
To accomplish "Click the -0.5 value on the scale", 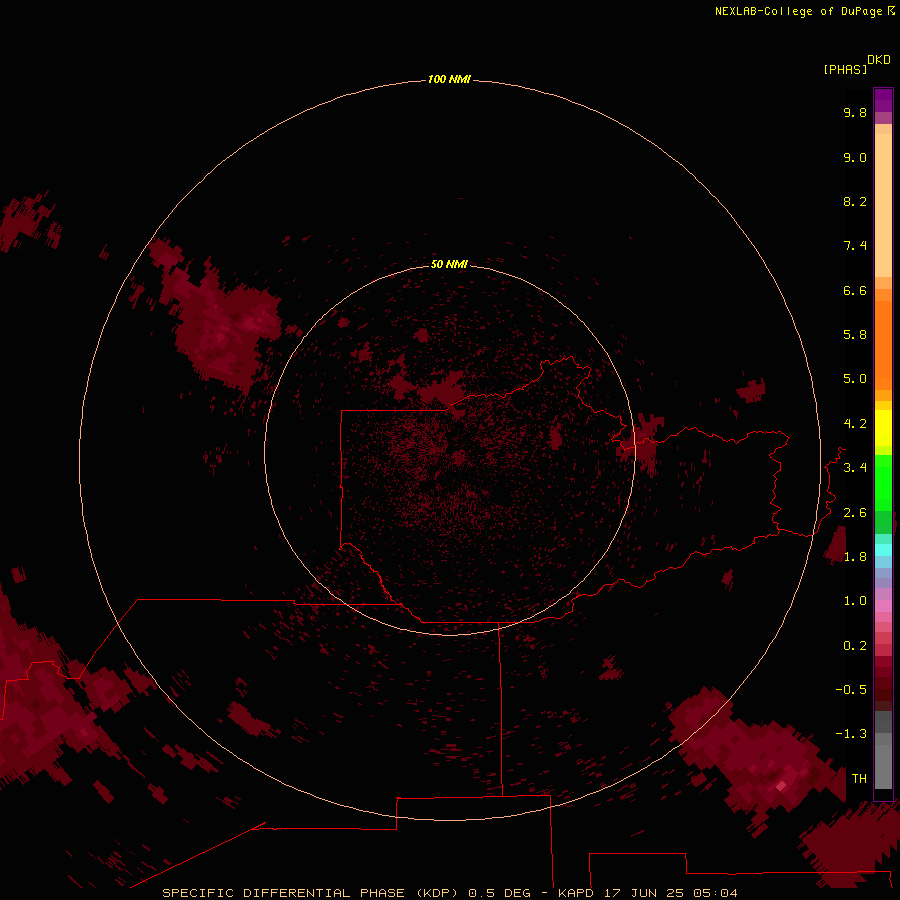I will [x=851, y=690].
